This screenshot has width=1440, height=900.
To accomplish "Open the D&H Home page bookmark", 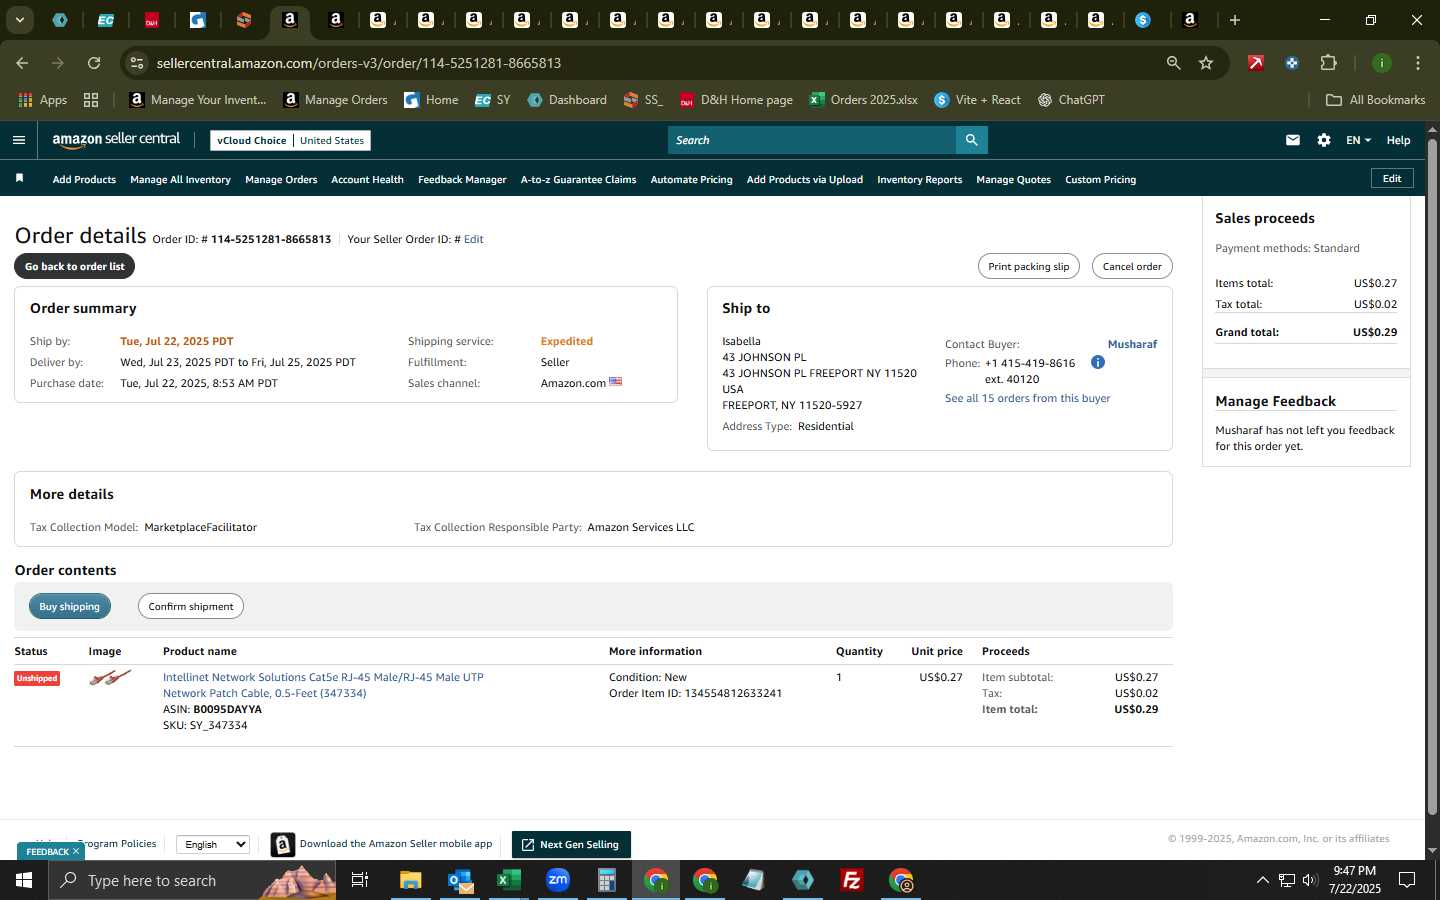I will click(736, 100).
